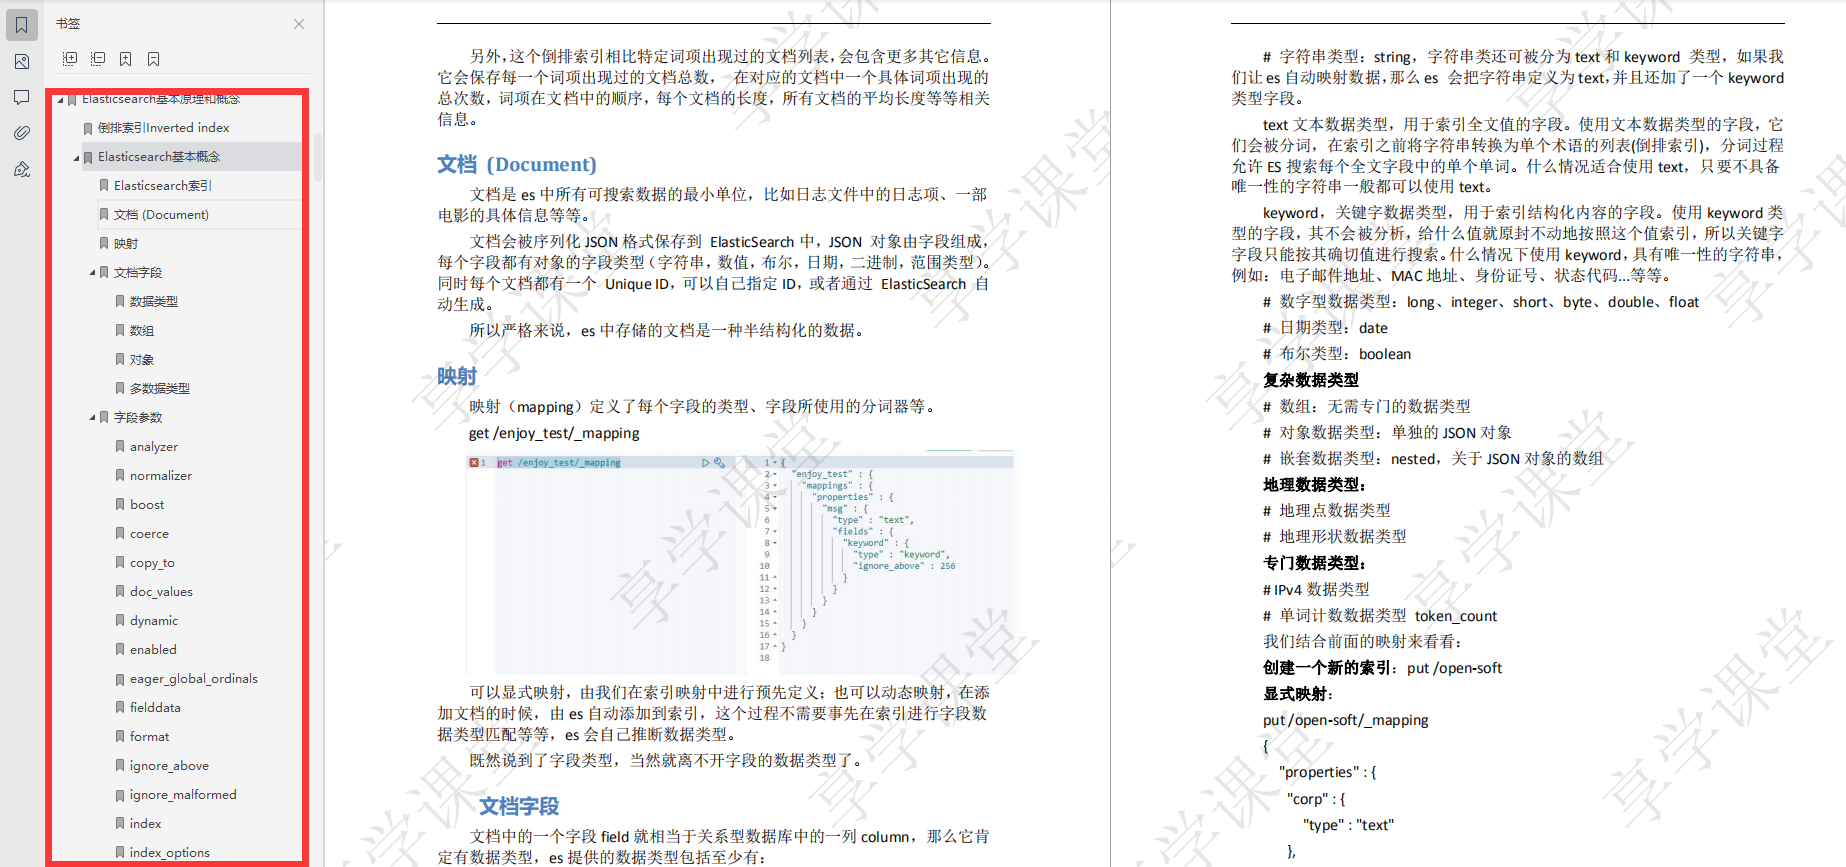The height and width of the screenshot is (867, 1846).
Task: Click the 地理数据类型 bold heading
Action: click(x=1314, y=485)
